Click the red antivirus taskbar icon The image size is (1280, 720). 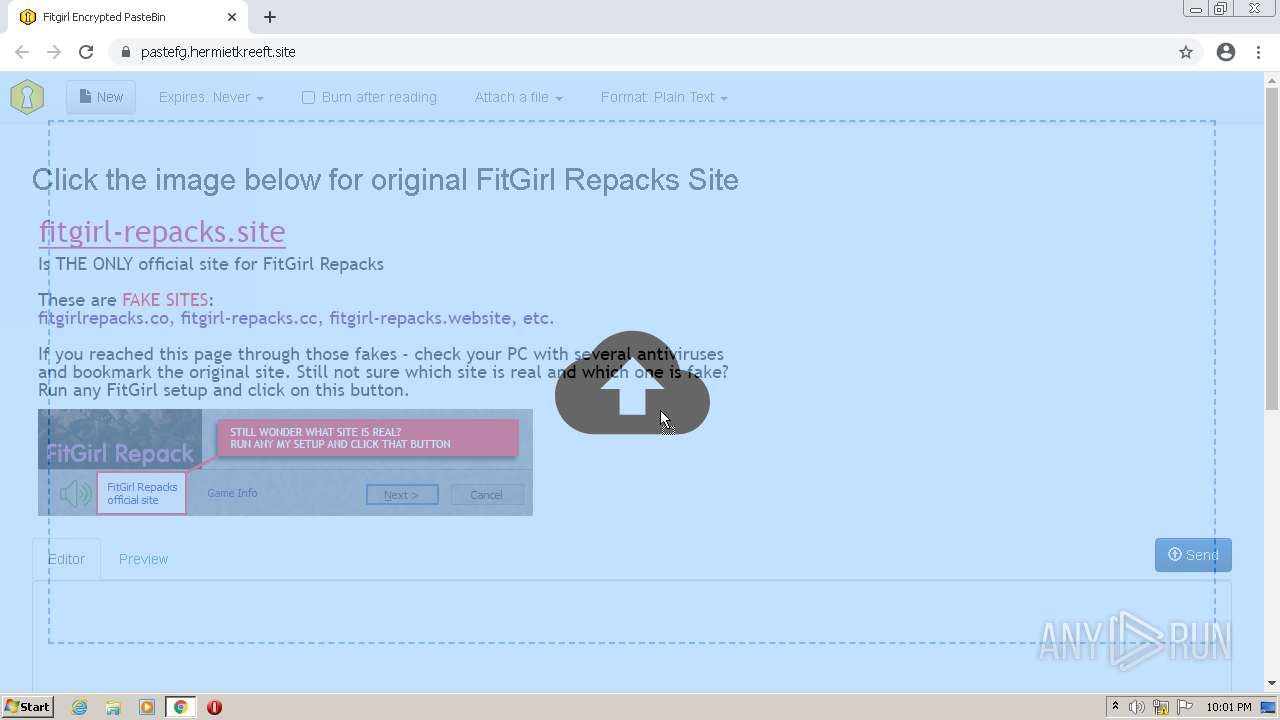coord(214,707)
